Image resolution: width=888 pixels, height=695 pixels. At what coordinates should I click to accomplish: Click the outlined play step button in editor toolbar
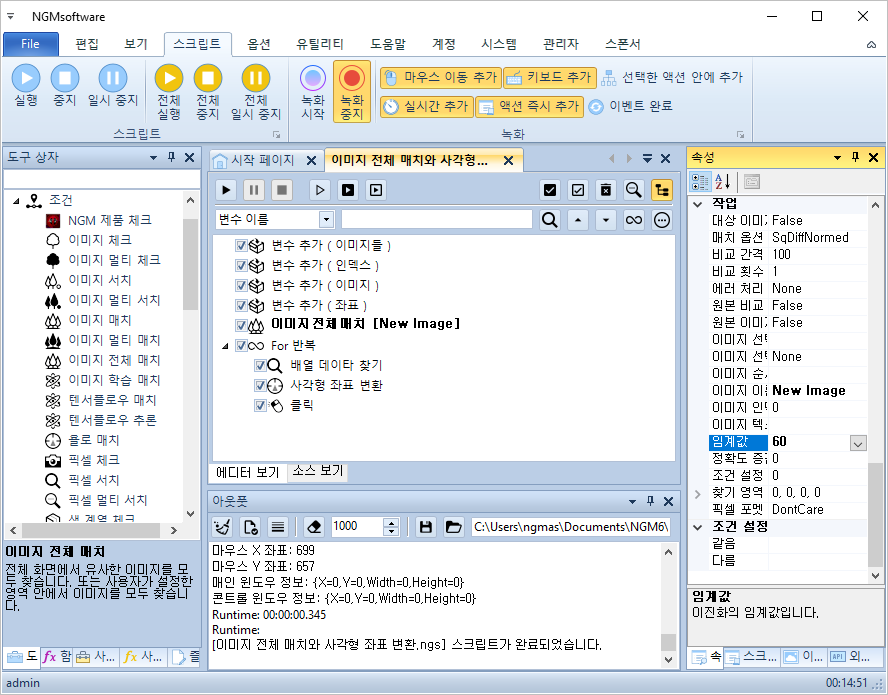pyautogui.click(x=320, y=190)
